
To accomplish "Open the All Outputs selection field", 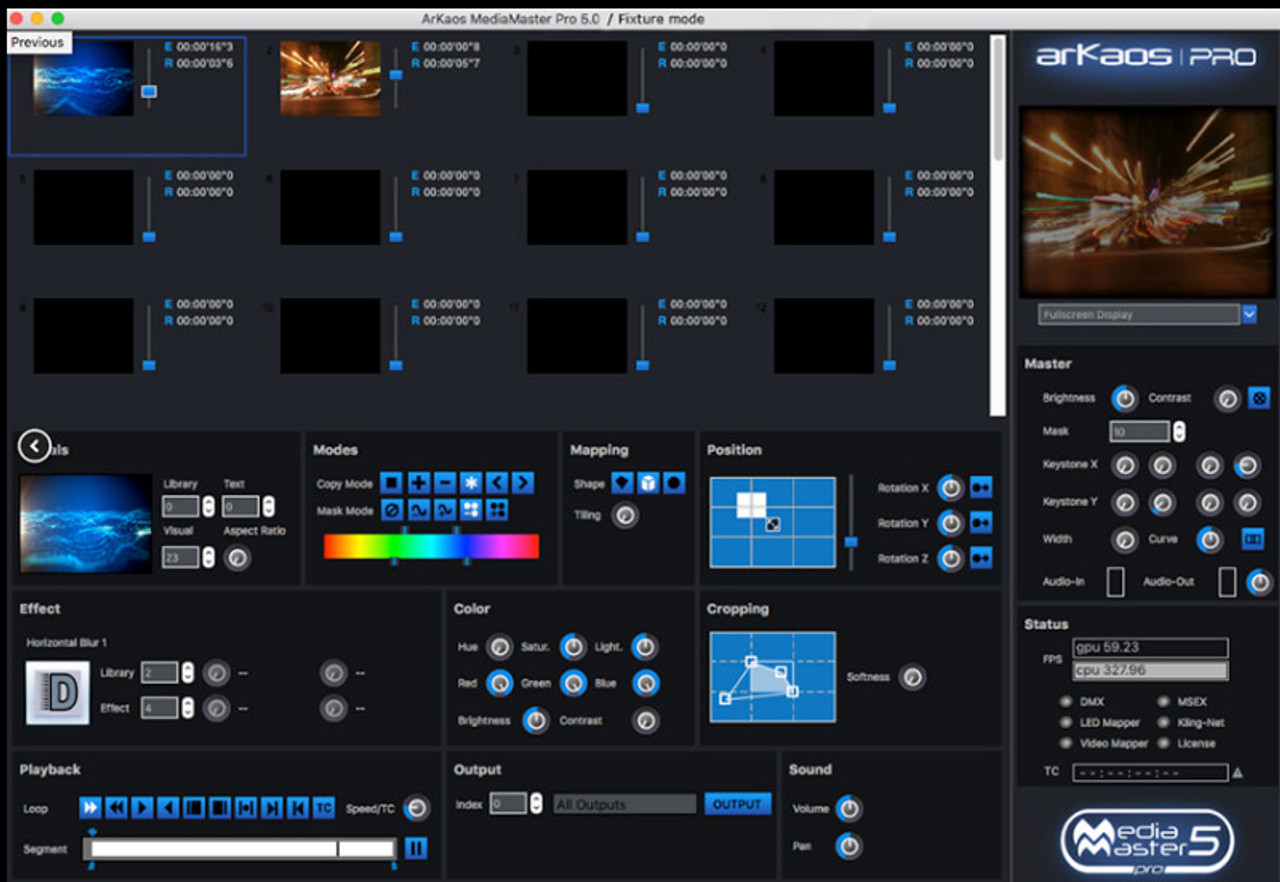I will (x=625, y=804).
